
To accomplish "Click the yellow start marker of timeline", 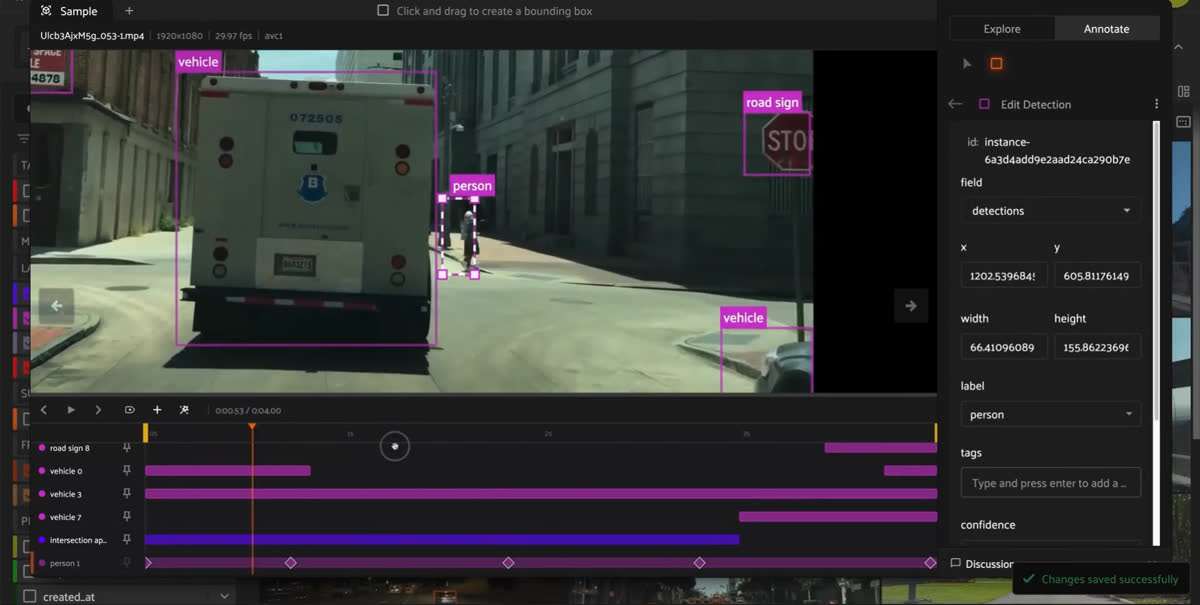I will tap(146, 432).
